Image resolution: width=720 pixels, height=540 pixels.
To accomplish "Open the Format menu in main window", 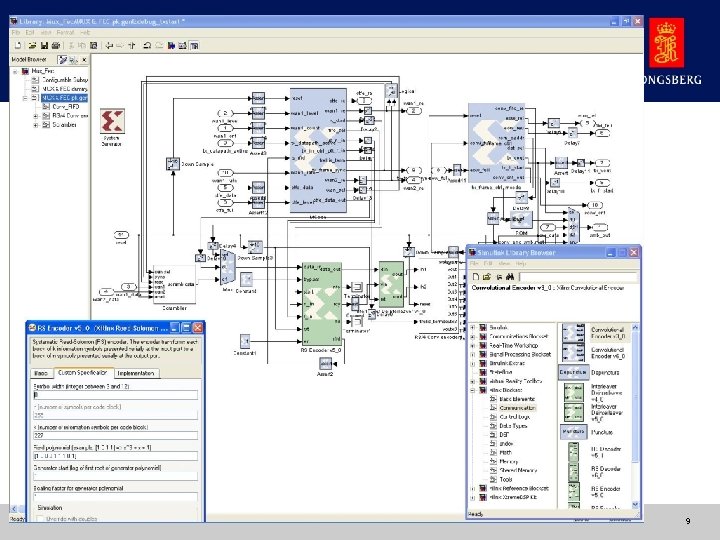I will click(65, 33).
